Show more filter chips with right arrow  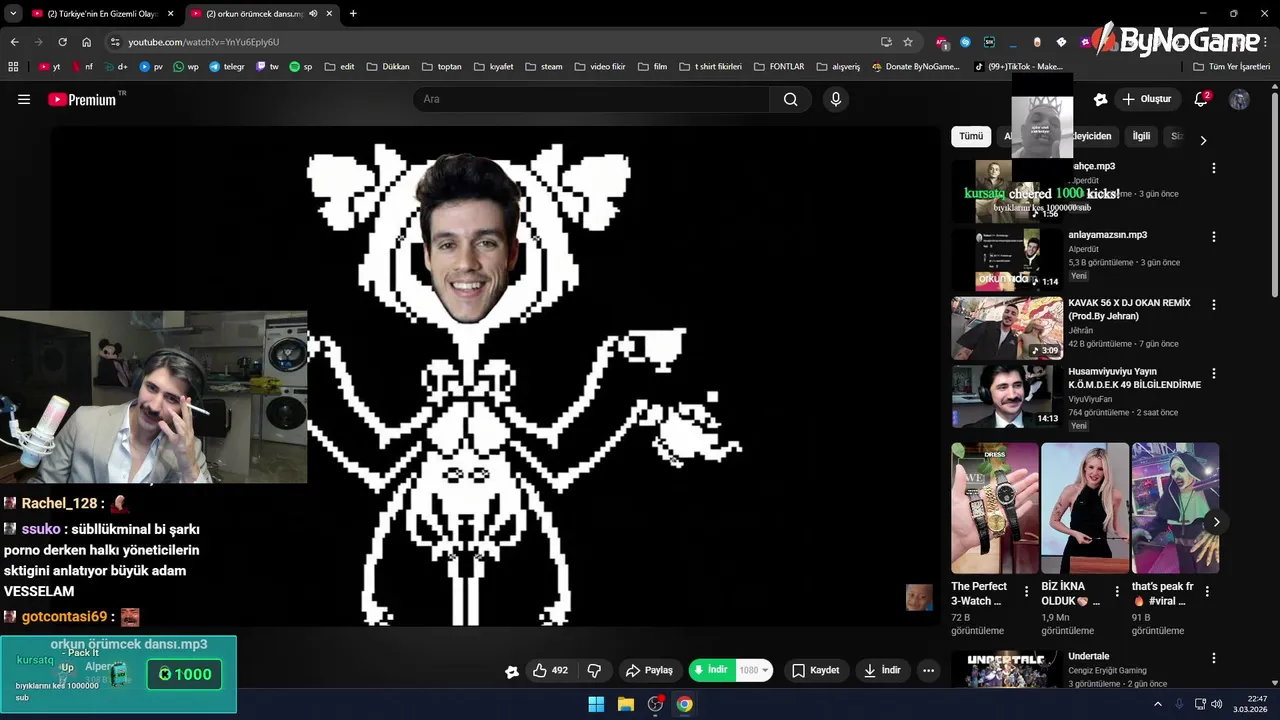coord(1203,140)
